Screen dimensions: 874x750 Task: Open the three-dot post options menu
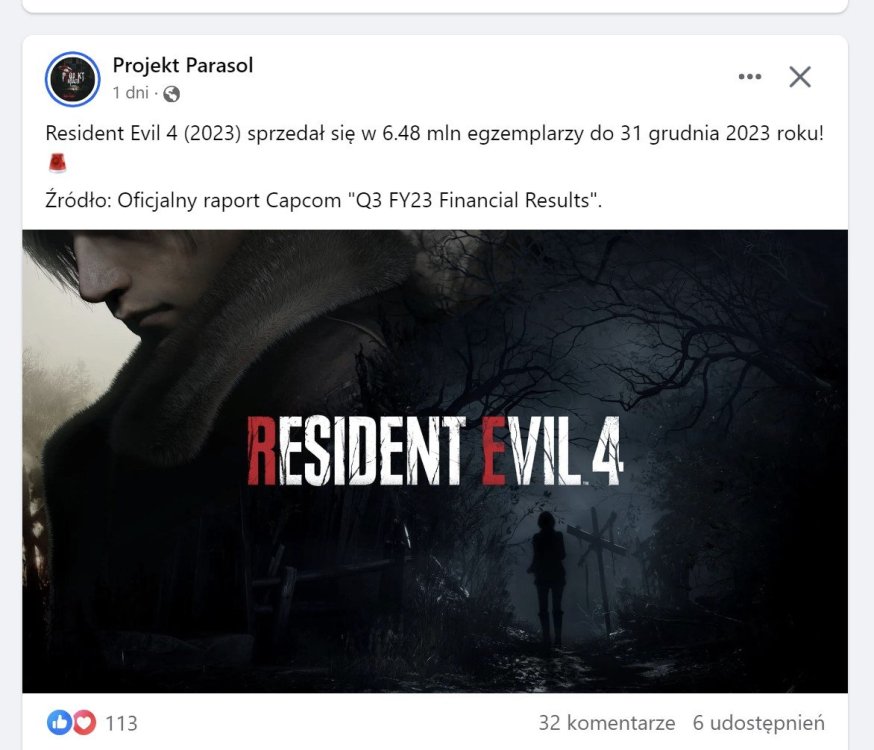click(750, 77)
